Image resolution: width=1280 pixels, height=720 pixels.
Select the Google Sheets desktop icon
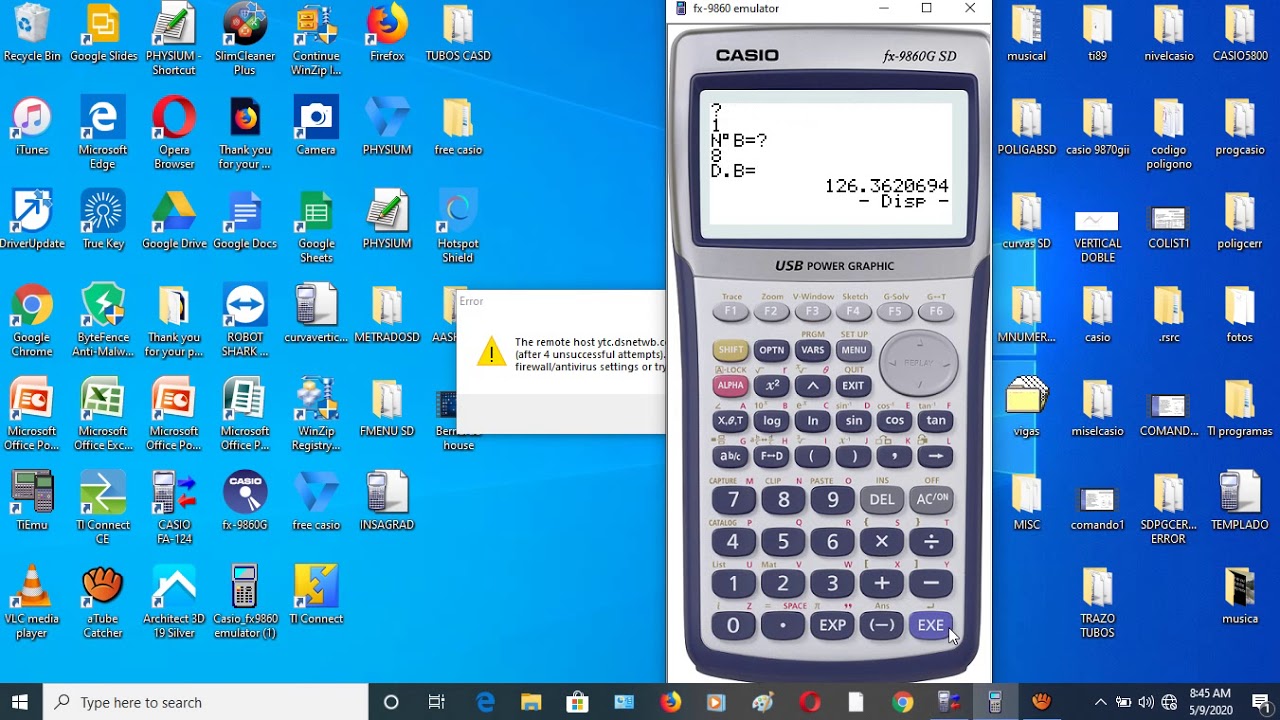tap(316, 228)
